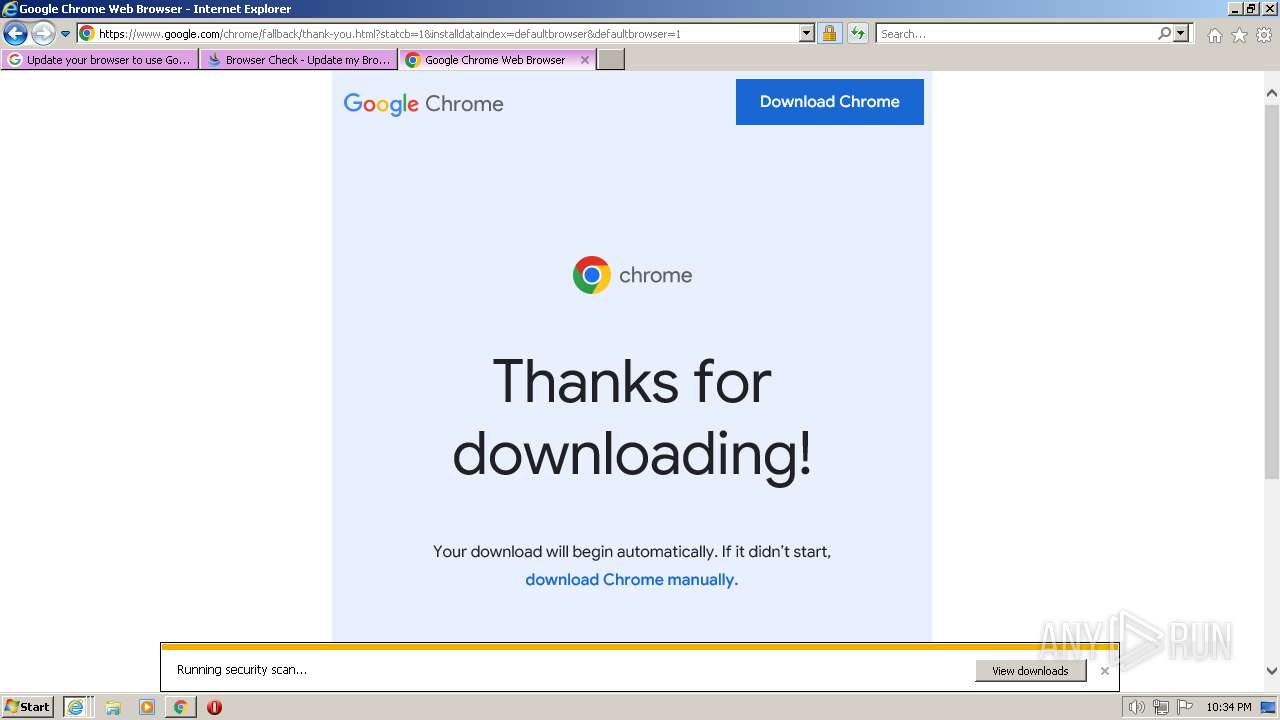This screenshot has height=720, width=1280.
Task: Launch the media player taskbar icon
Action: tap(147, 707)
